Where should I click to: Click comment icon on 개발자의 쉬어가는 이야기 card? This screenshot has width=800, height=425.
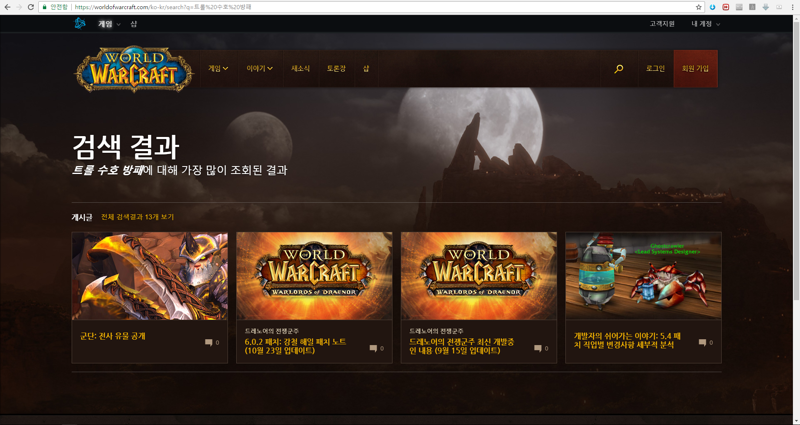[702, 342]
